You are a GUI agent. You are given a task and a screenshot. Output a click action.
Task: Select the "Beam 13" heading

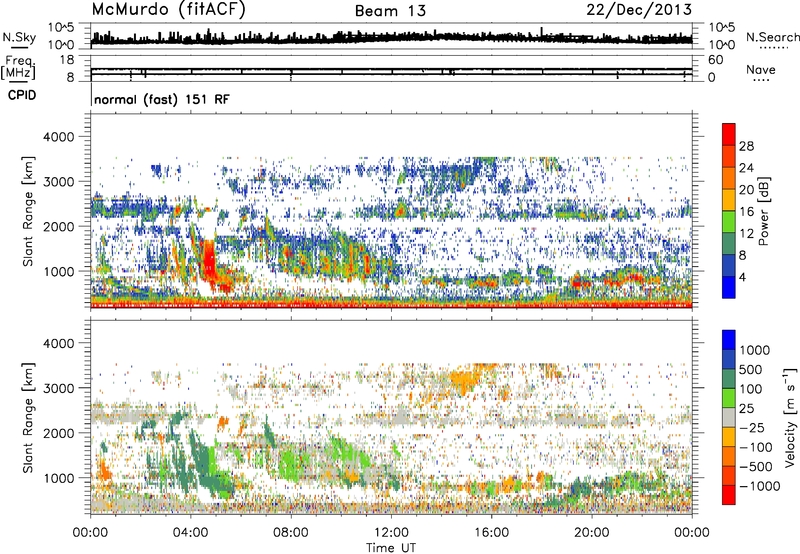(390, 11)
